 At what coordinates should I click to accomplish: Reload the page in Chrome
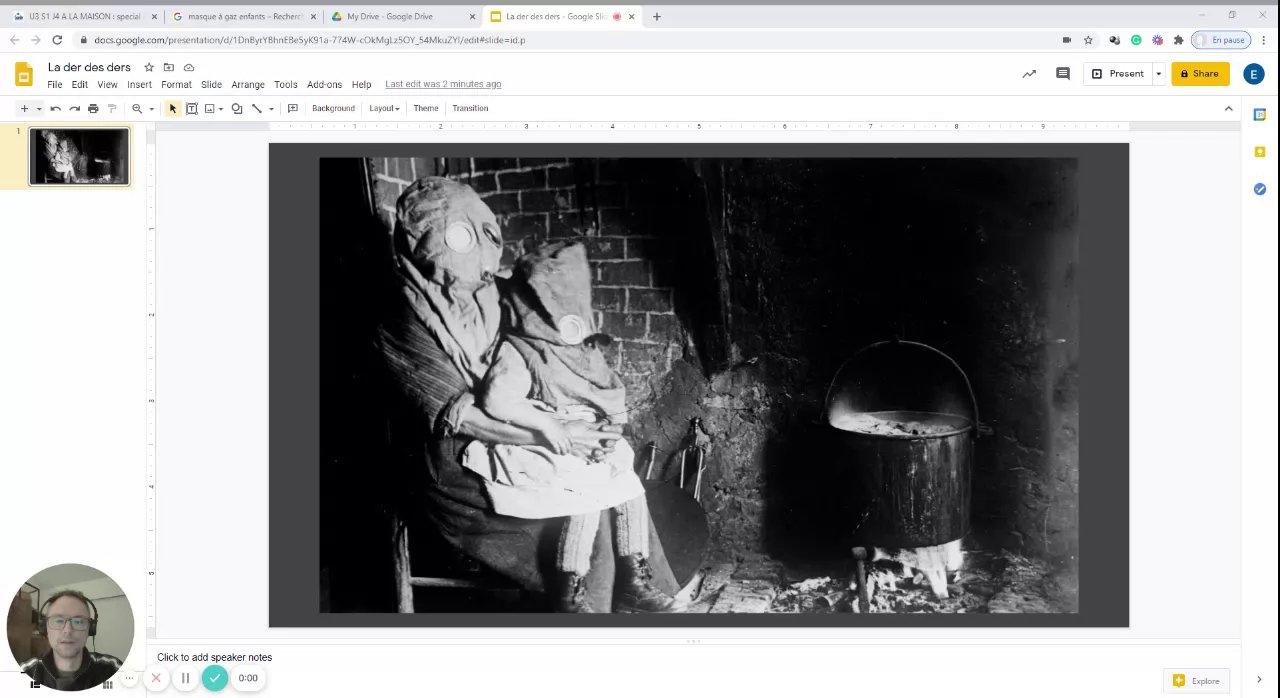[x=57, y=40]
